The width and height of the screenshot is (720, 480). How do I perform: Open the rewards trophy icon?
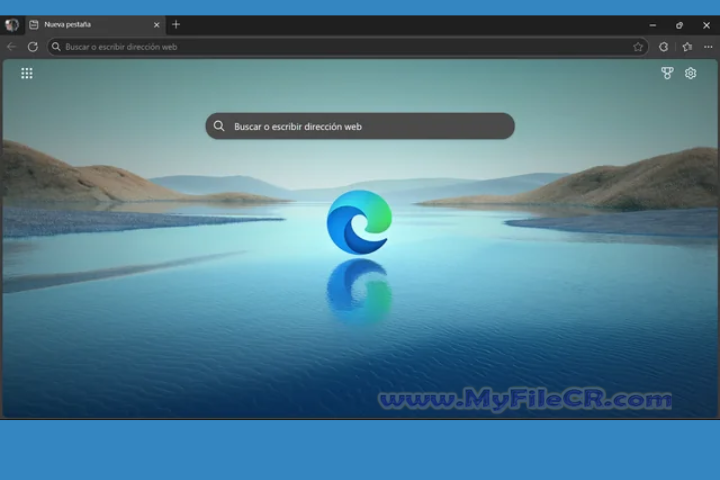pos(667,73)
